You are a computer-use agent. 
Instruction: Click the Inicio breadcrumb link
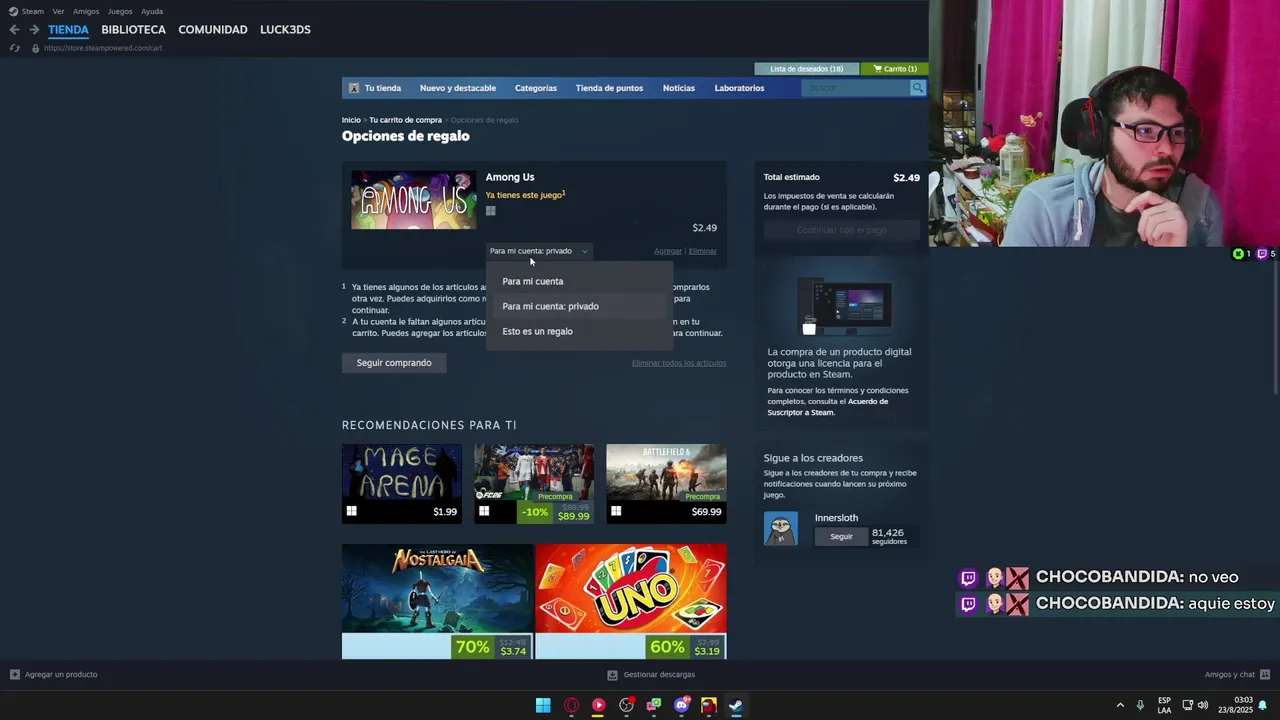point(351,120)
